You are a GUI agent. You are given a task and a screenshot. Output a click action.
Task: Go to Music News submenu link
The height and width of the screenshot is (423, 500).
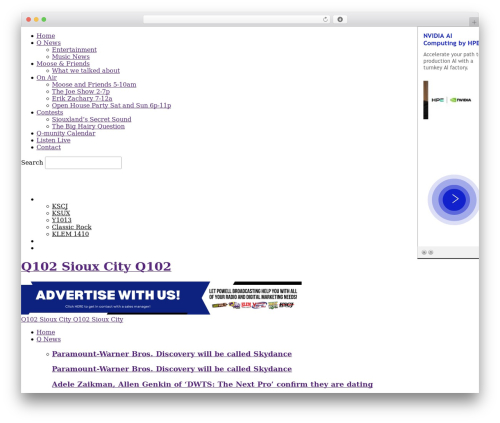tap(71, 57)
